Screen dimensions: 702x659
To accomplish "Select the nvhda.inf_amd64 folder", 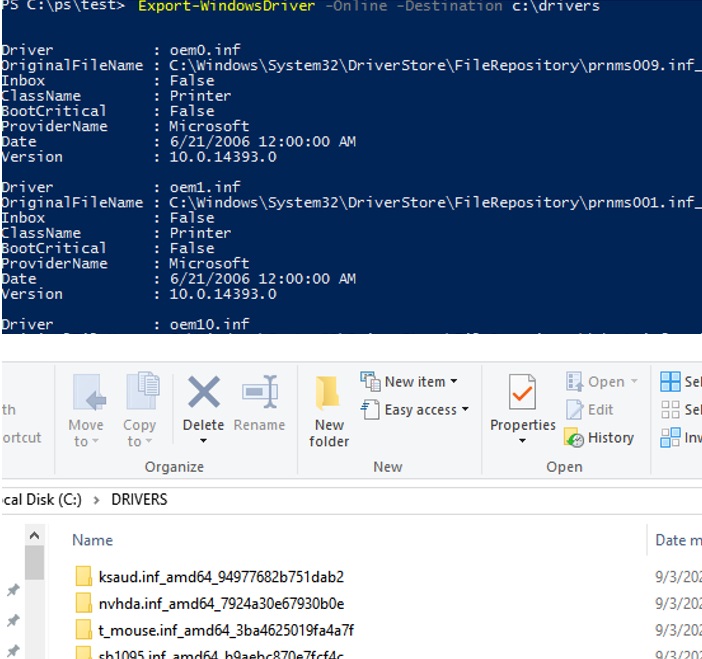I will (221, 604).
